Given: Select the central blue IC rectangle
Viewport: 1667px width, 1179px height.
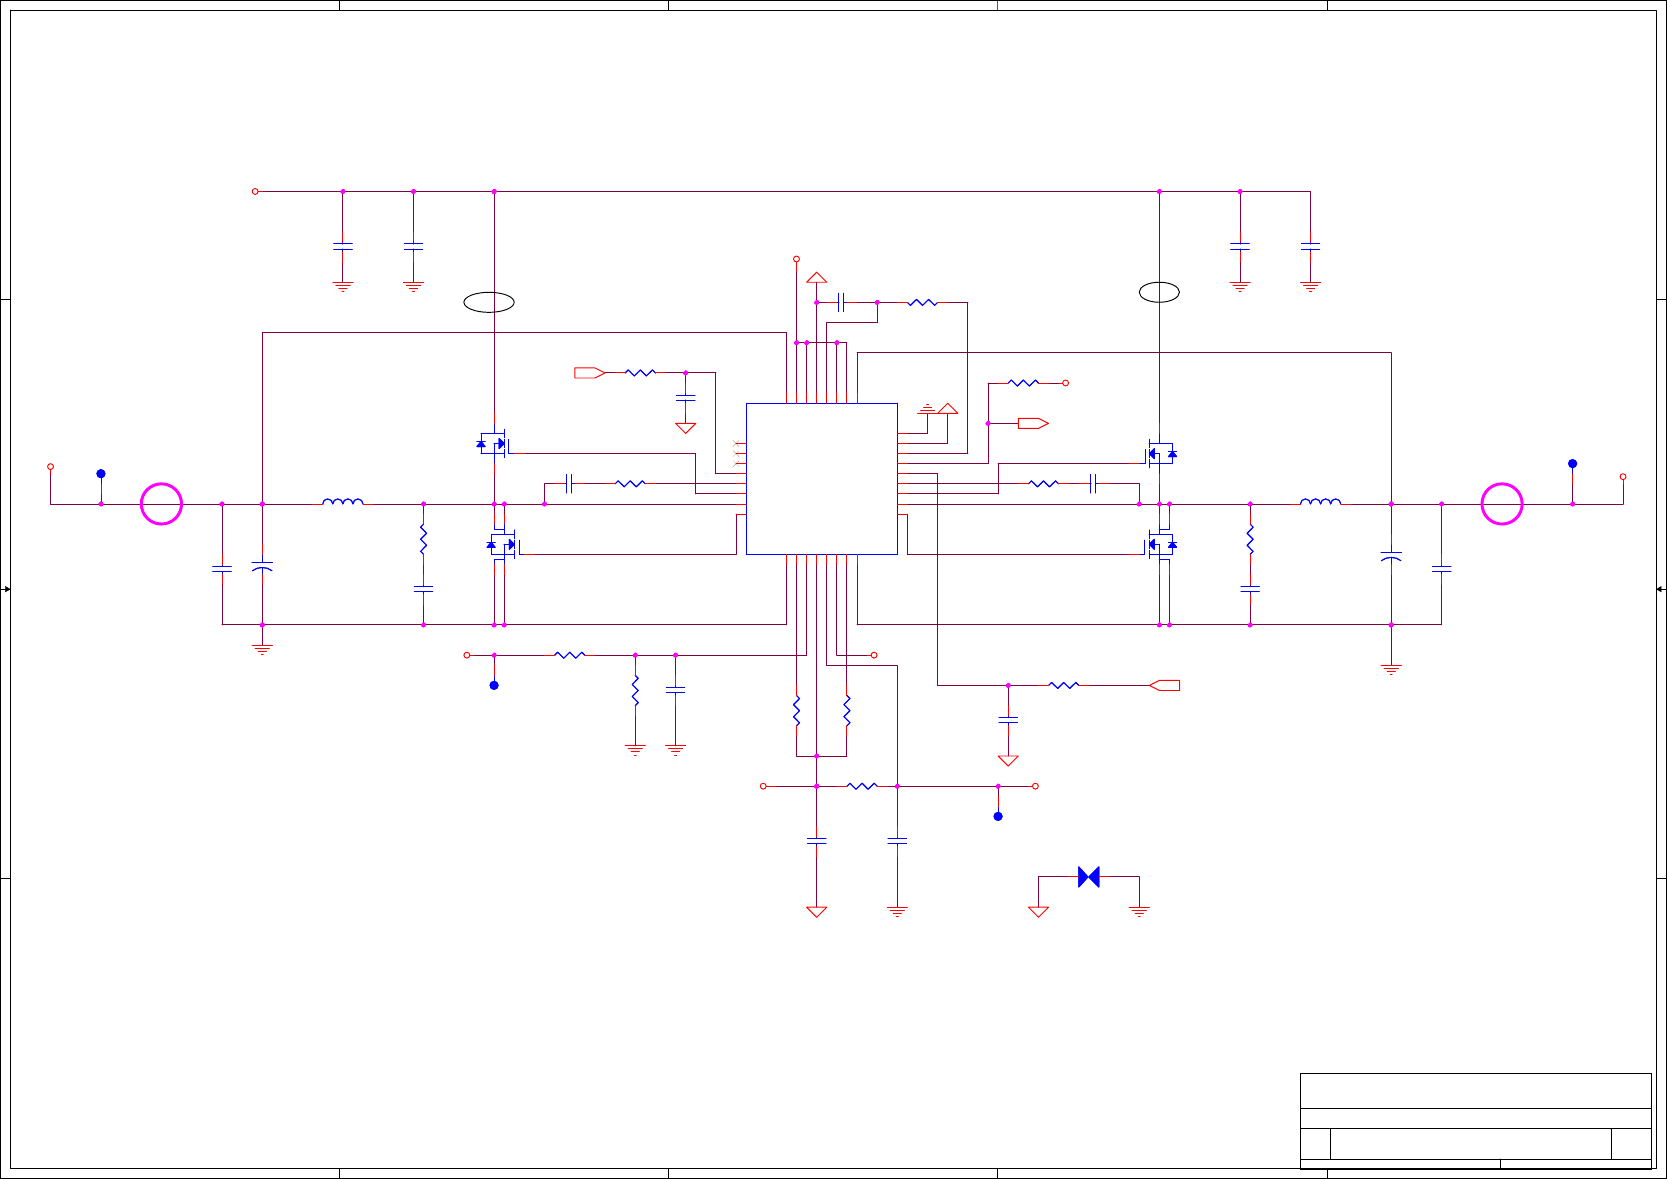Looking at the screenshot, I should click(821, 478).
